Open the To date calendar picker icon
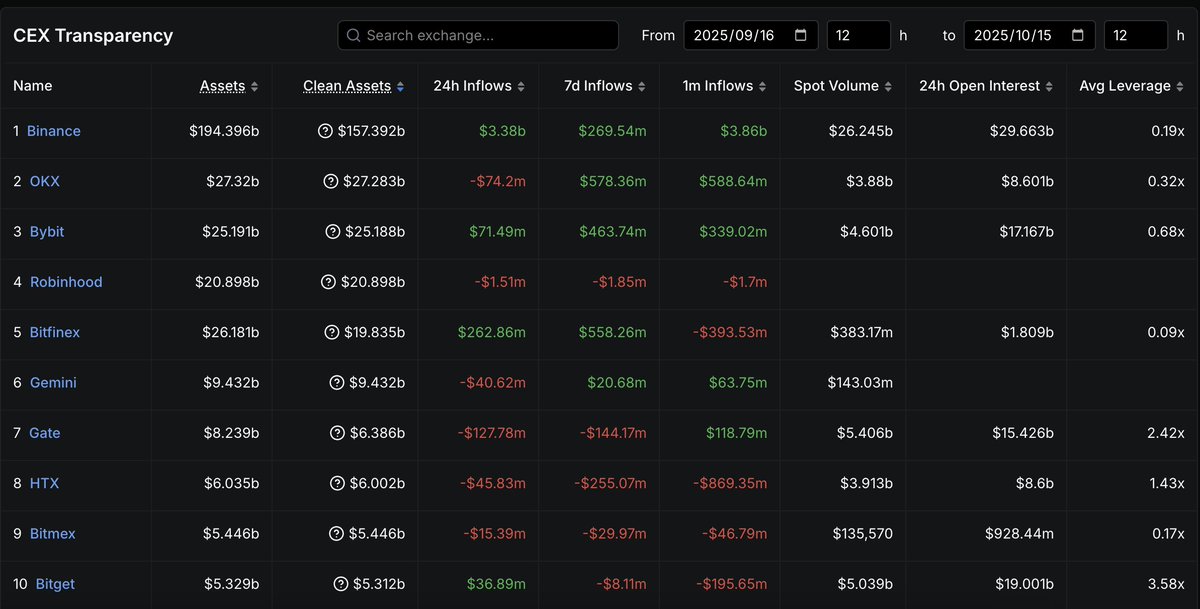 tap(1078, 35)
